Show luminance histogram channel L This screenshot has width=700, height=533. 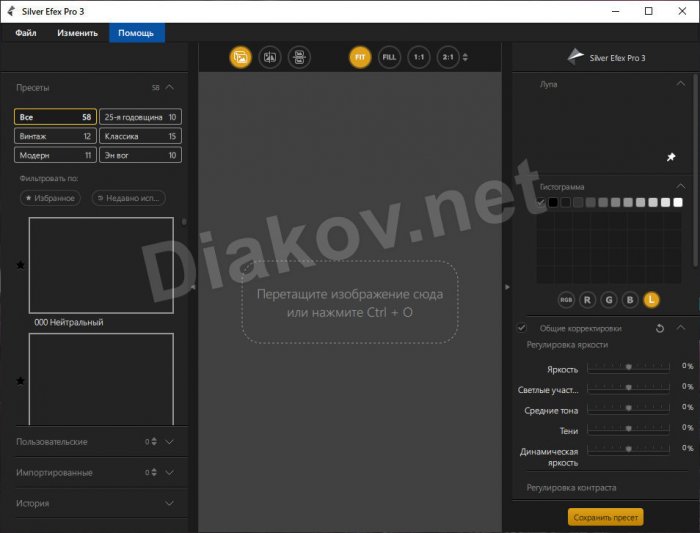pos(651,300)
